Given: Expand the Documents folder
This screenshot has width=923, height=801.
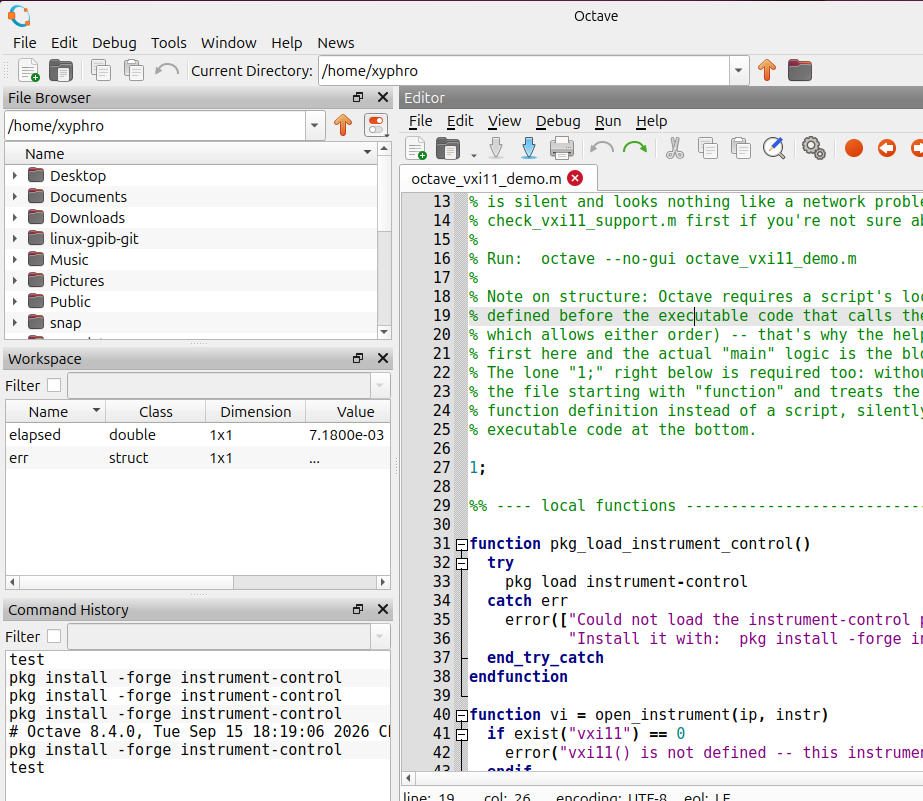Looking at the screenshot, I should (15, 197).
